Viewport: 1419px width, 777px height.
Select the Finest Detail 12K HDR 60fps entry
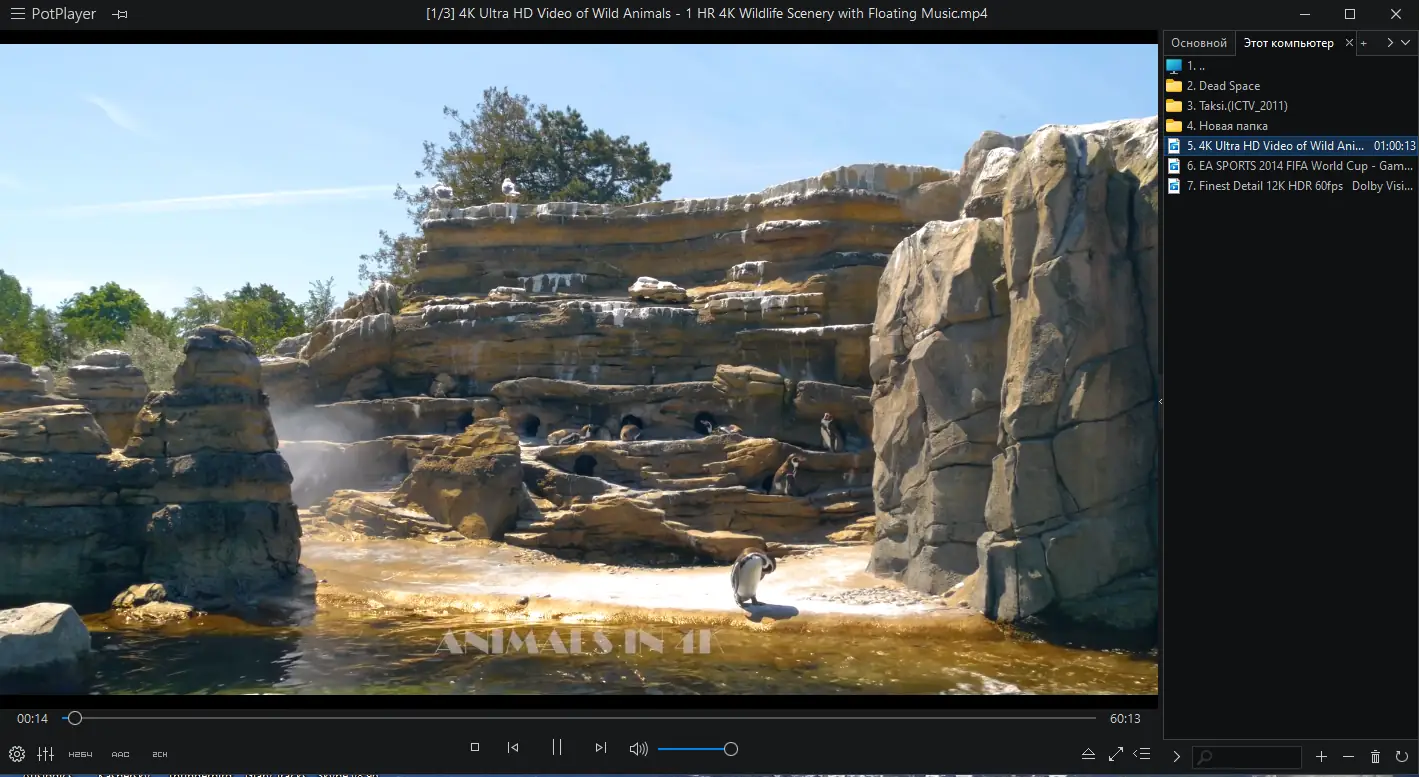[1290, 186]
